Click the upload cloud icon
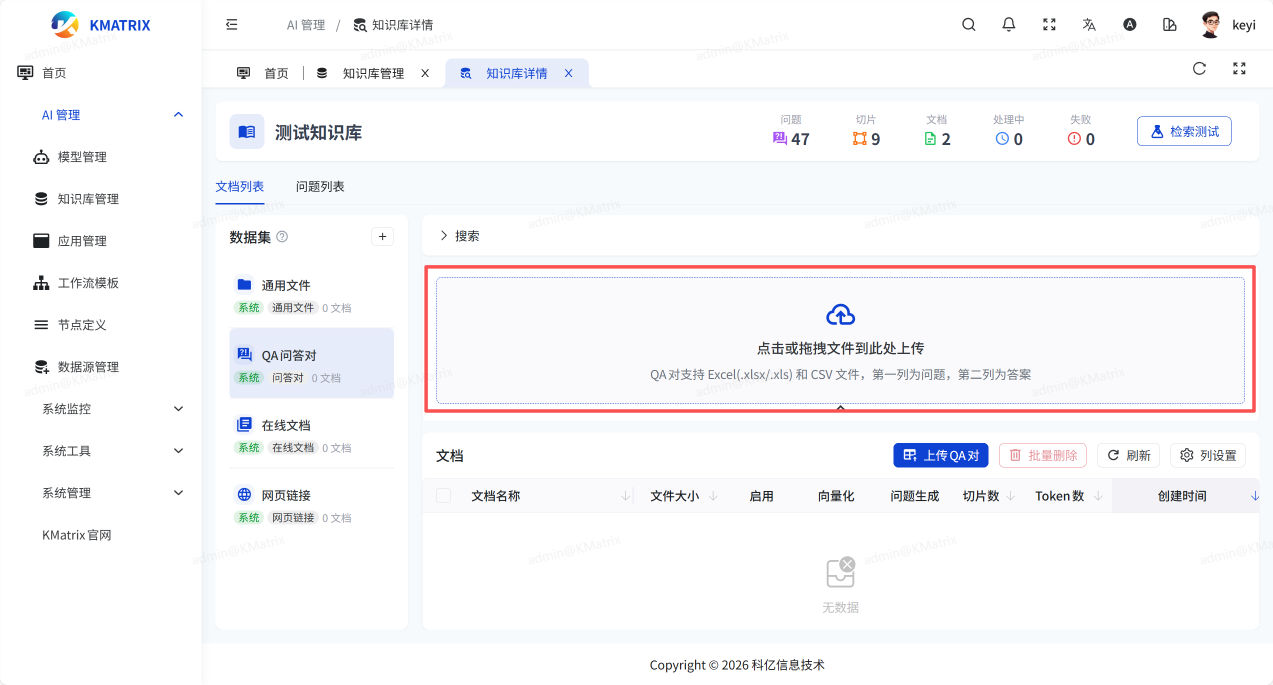 pos(840,316)
